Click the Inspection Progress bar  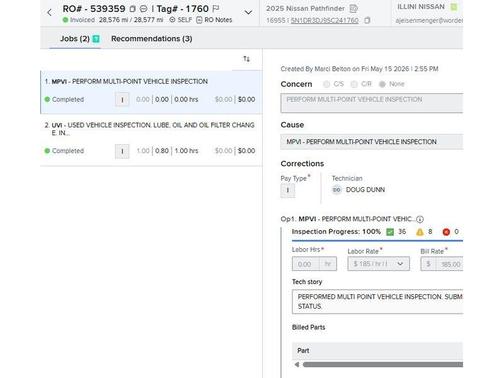pos(377,240)
